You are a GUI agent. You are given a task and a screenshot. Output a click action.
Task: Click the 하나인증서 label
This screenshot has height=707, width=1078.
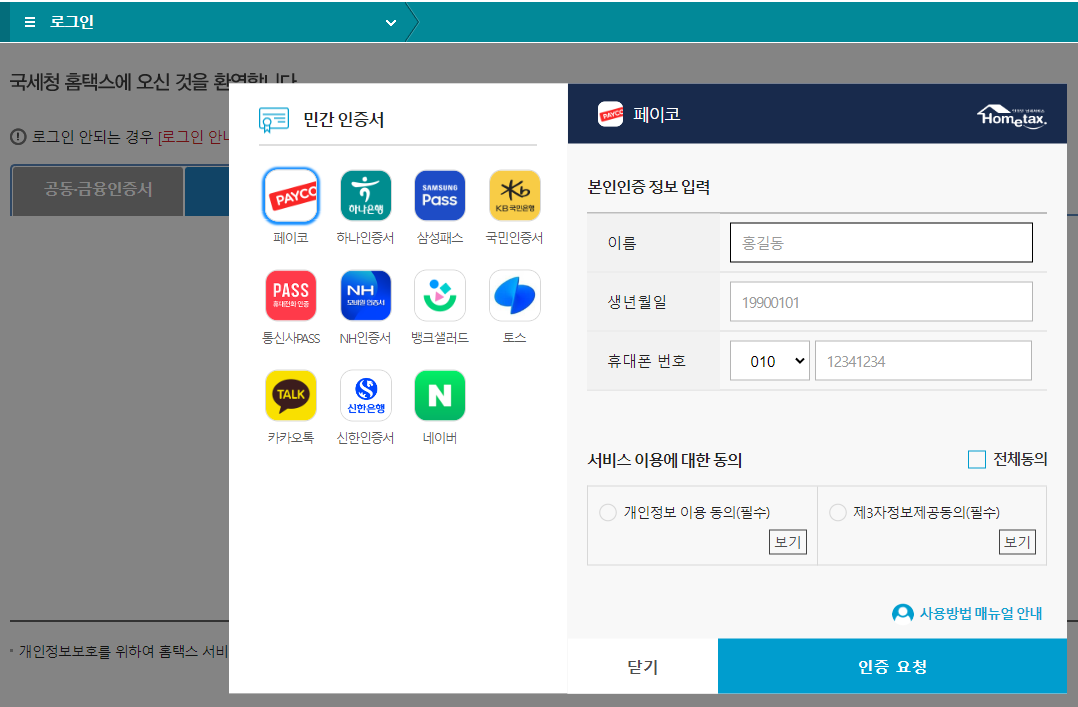(x=365, y=238)
